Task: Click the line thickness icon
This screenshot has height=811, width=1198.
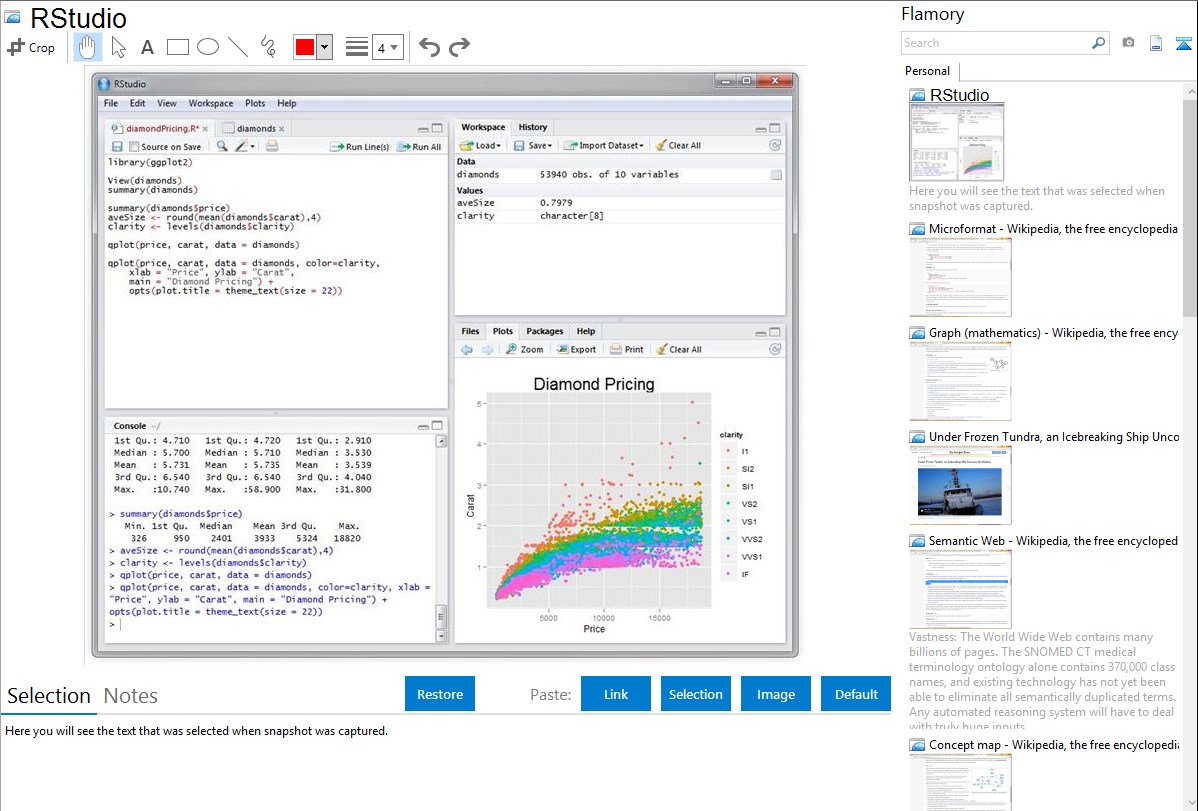Action: [356, 47]
